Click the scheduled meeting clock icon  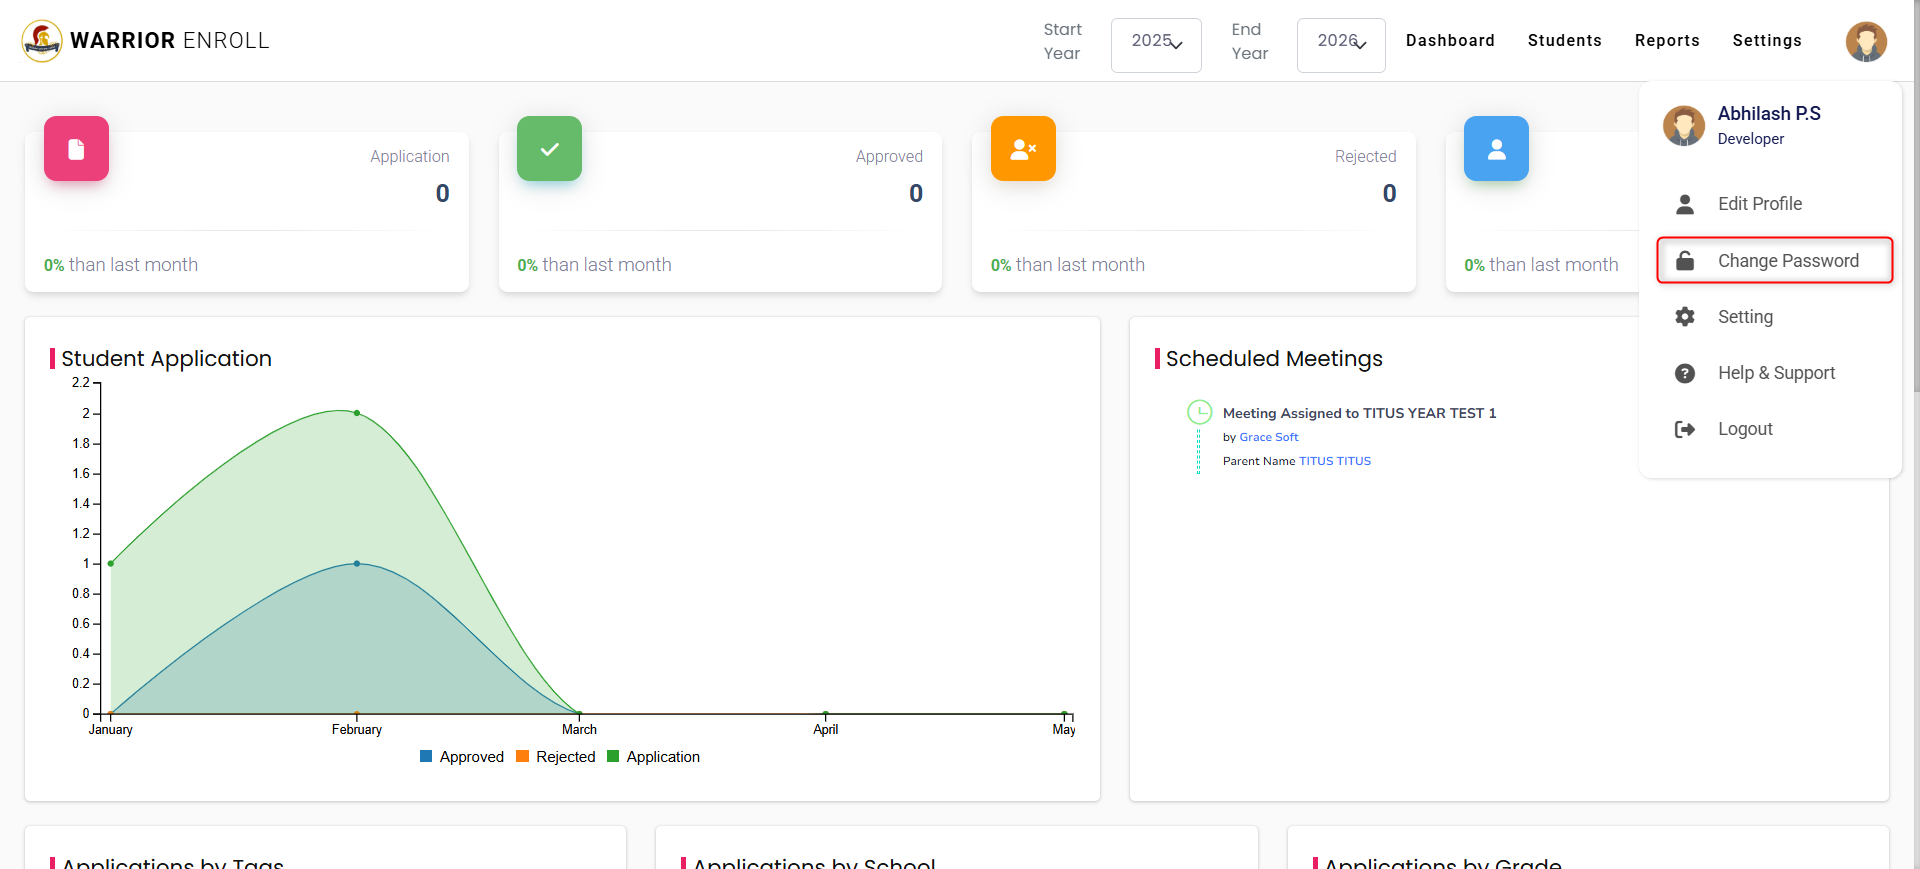[1198, 412]
